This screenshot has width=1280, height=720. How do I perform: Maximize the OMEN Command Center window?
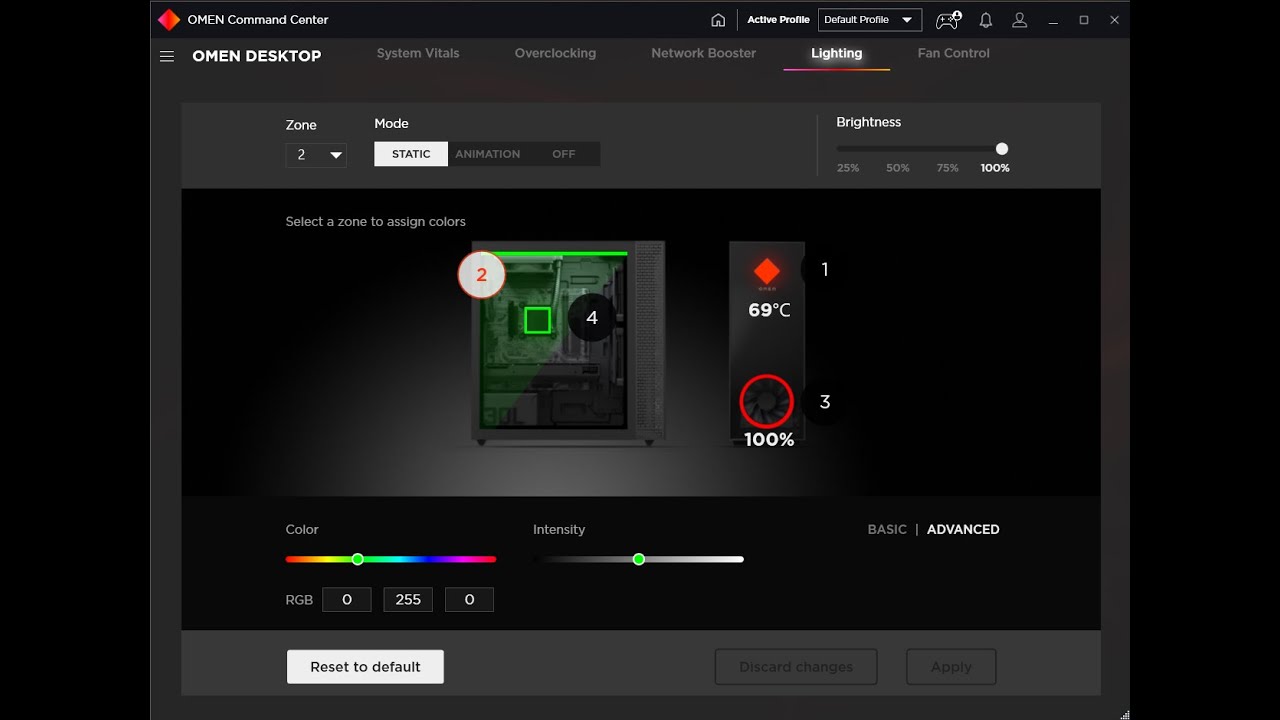[x=1084, y=20]
